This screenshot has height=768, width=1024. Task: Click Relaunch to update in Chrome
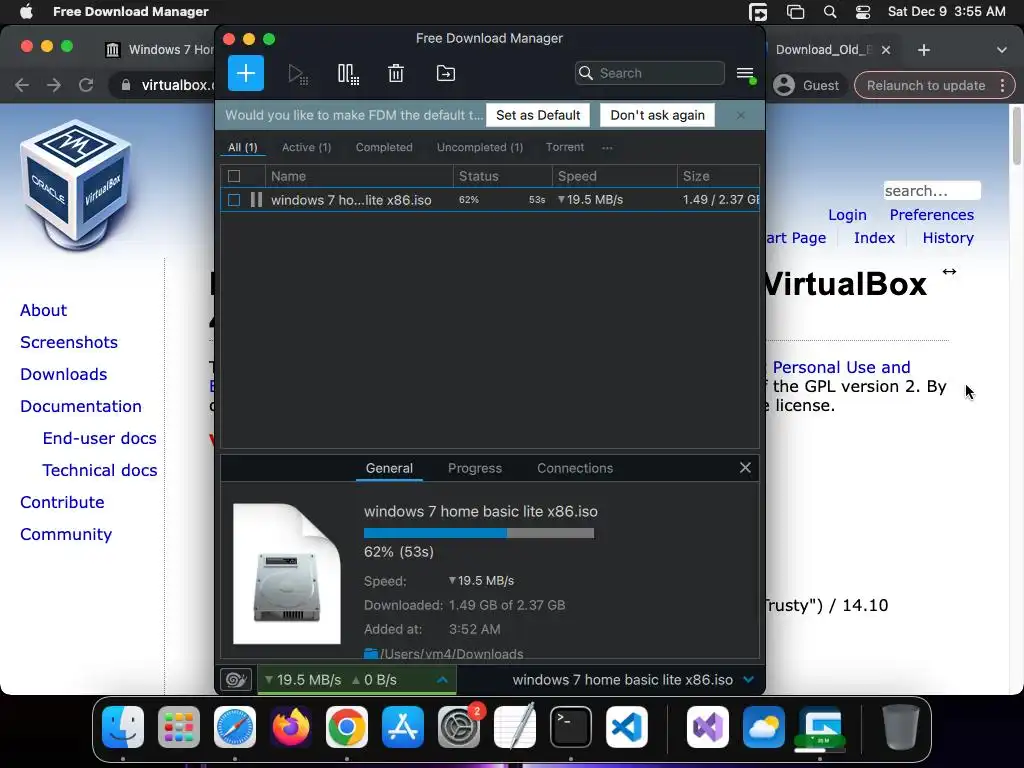(925, 86)
